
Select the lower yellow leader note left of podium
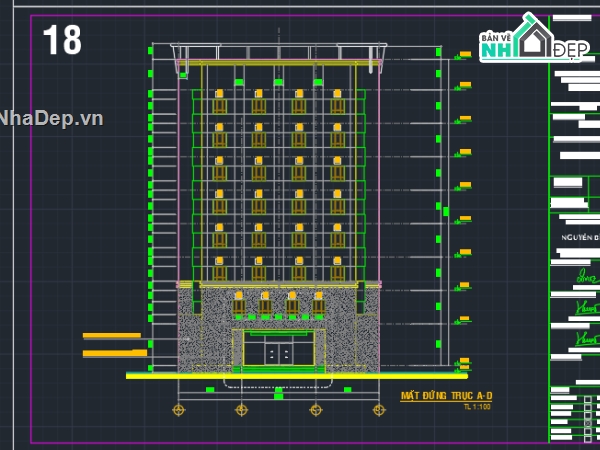(x=115, y=353)
